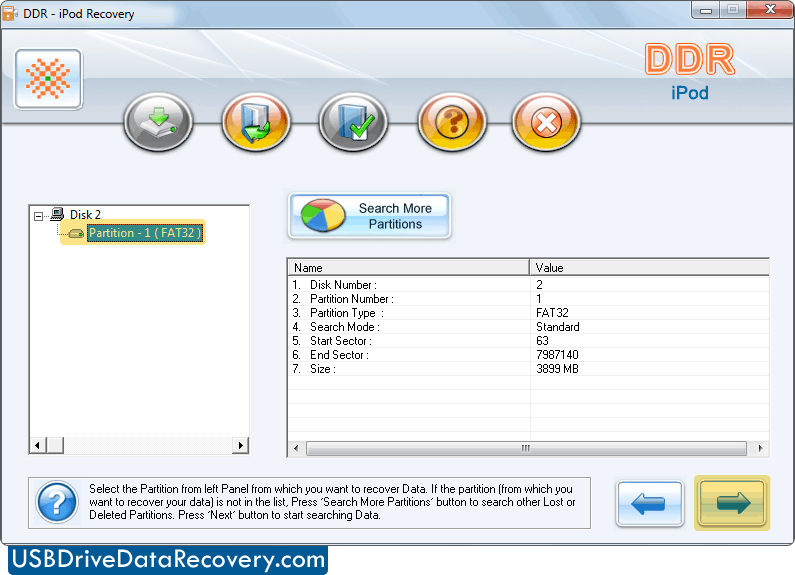Minimize the DDR iPod Recovery window
Screen dimensions: 795x575
tap(706, 10)
